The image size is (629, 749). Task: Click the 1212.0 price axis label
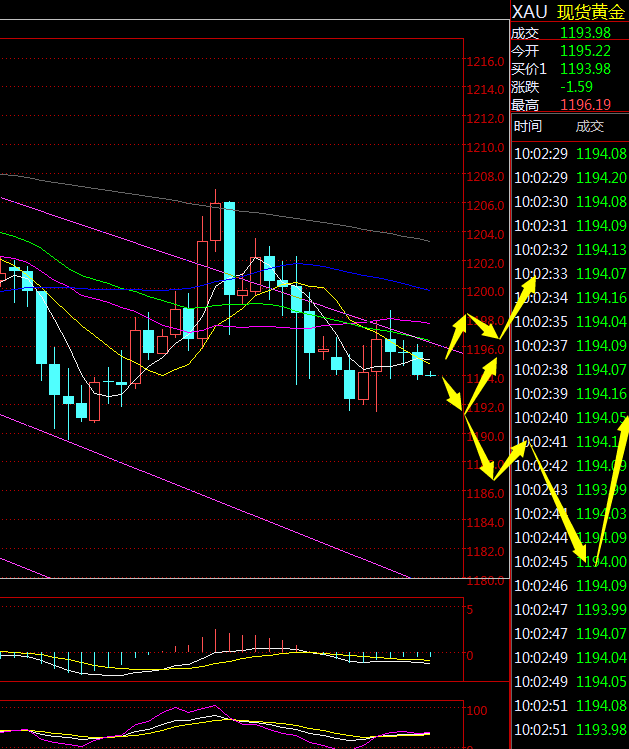tap(485, 118)
